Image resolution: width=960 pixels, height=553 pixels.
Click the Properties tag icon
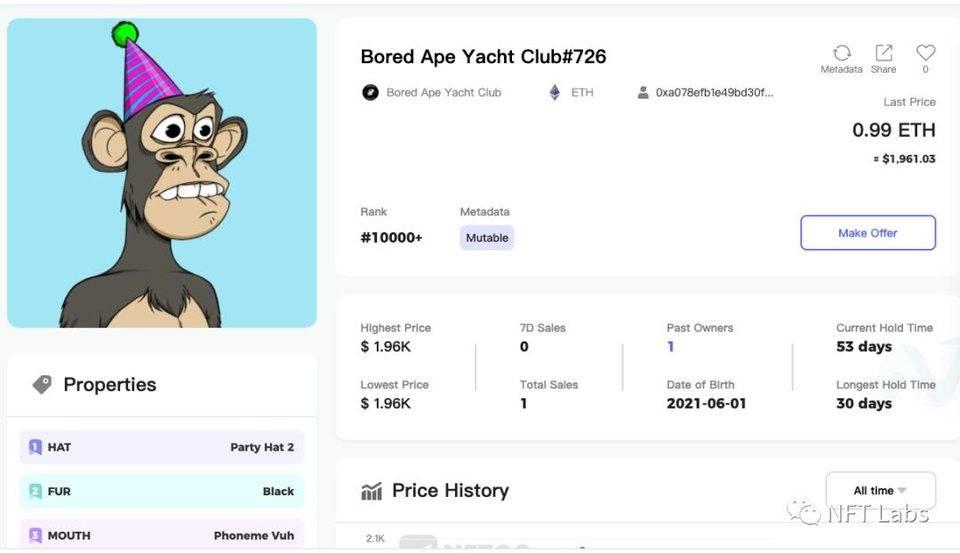click(x=42, y=385)
